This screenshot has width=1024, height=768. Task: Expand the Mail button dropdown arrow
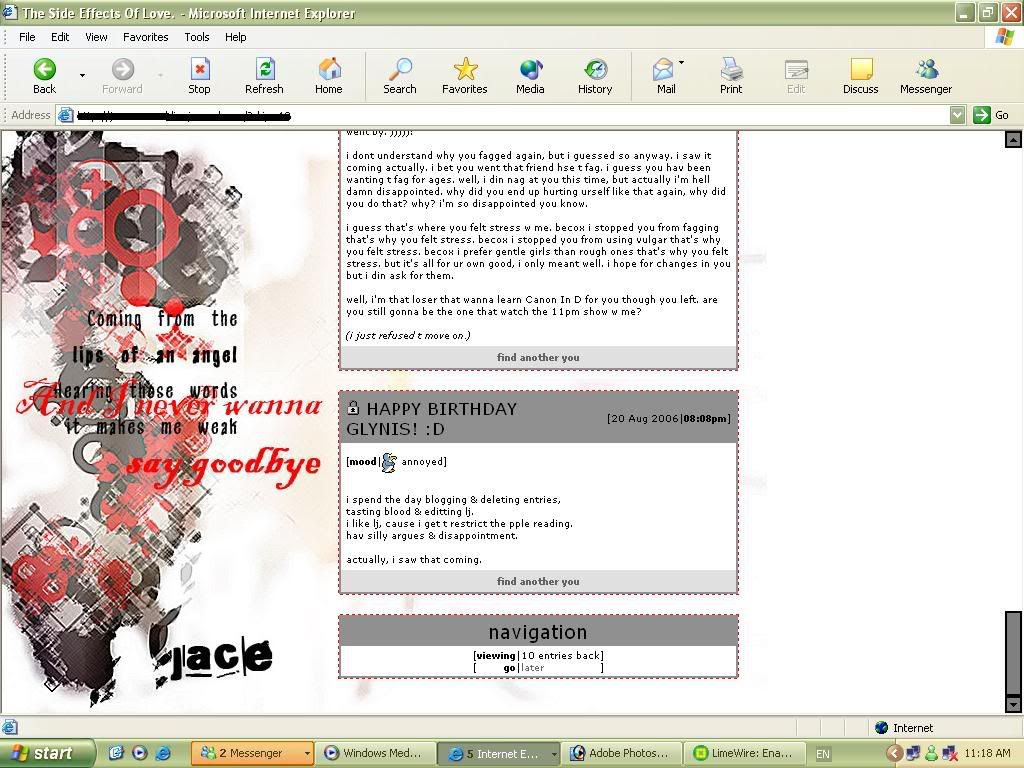coord(682,63)
